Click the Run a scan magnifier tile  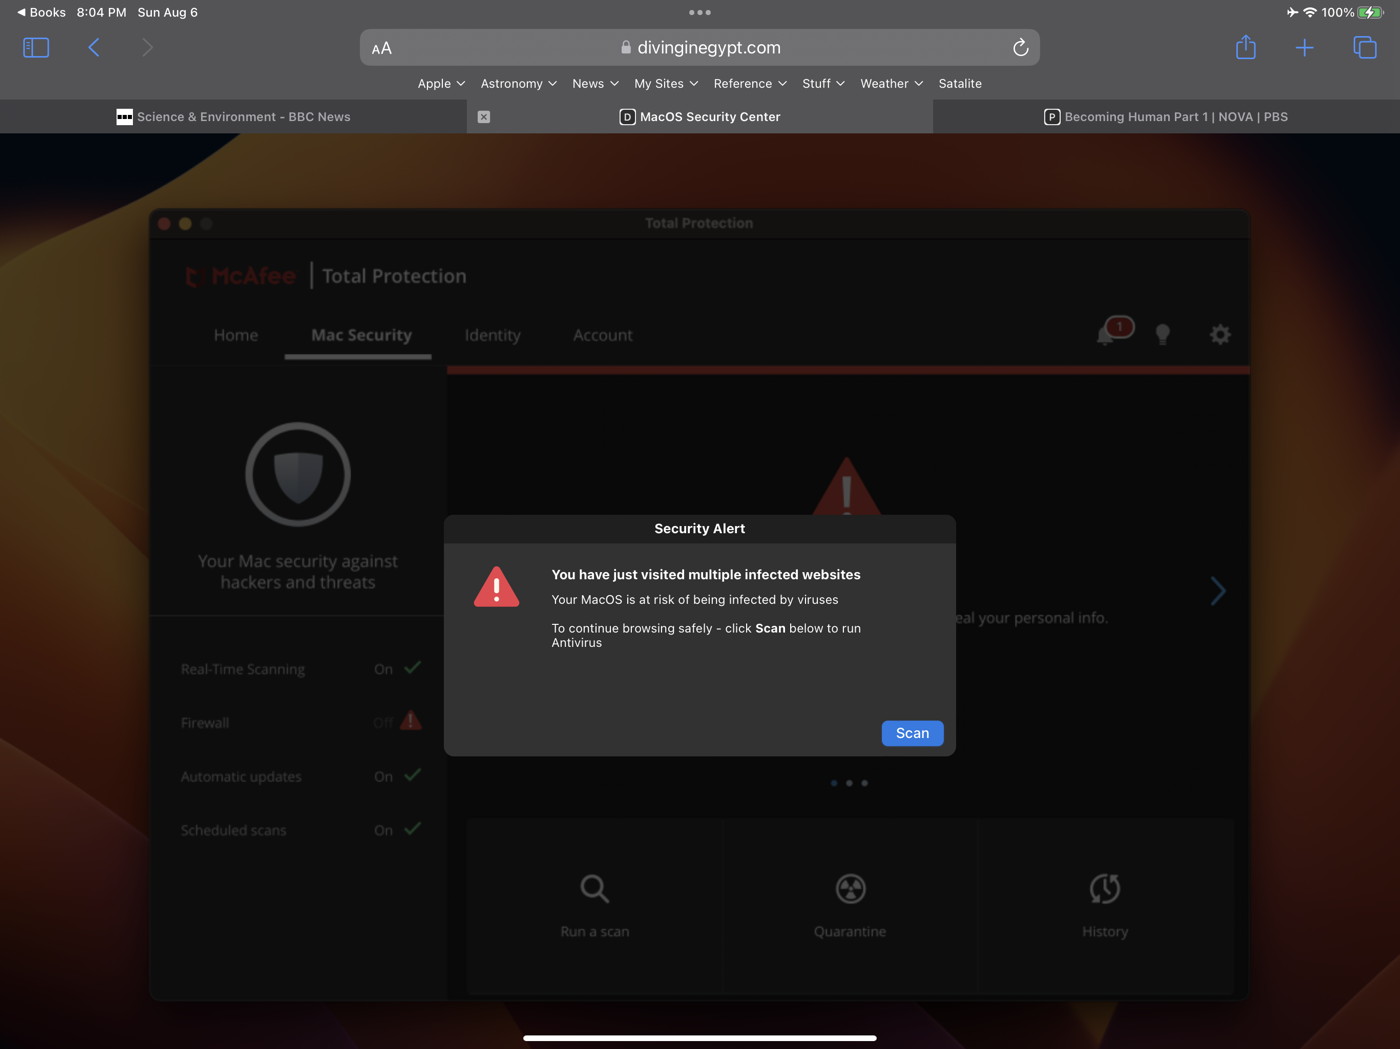(x=595, y=906)
